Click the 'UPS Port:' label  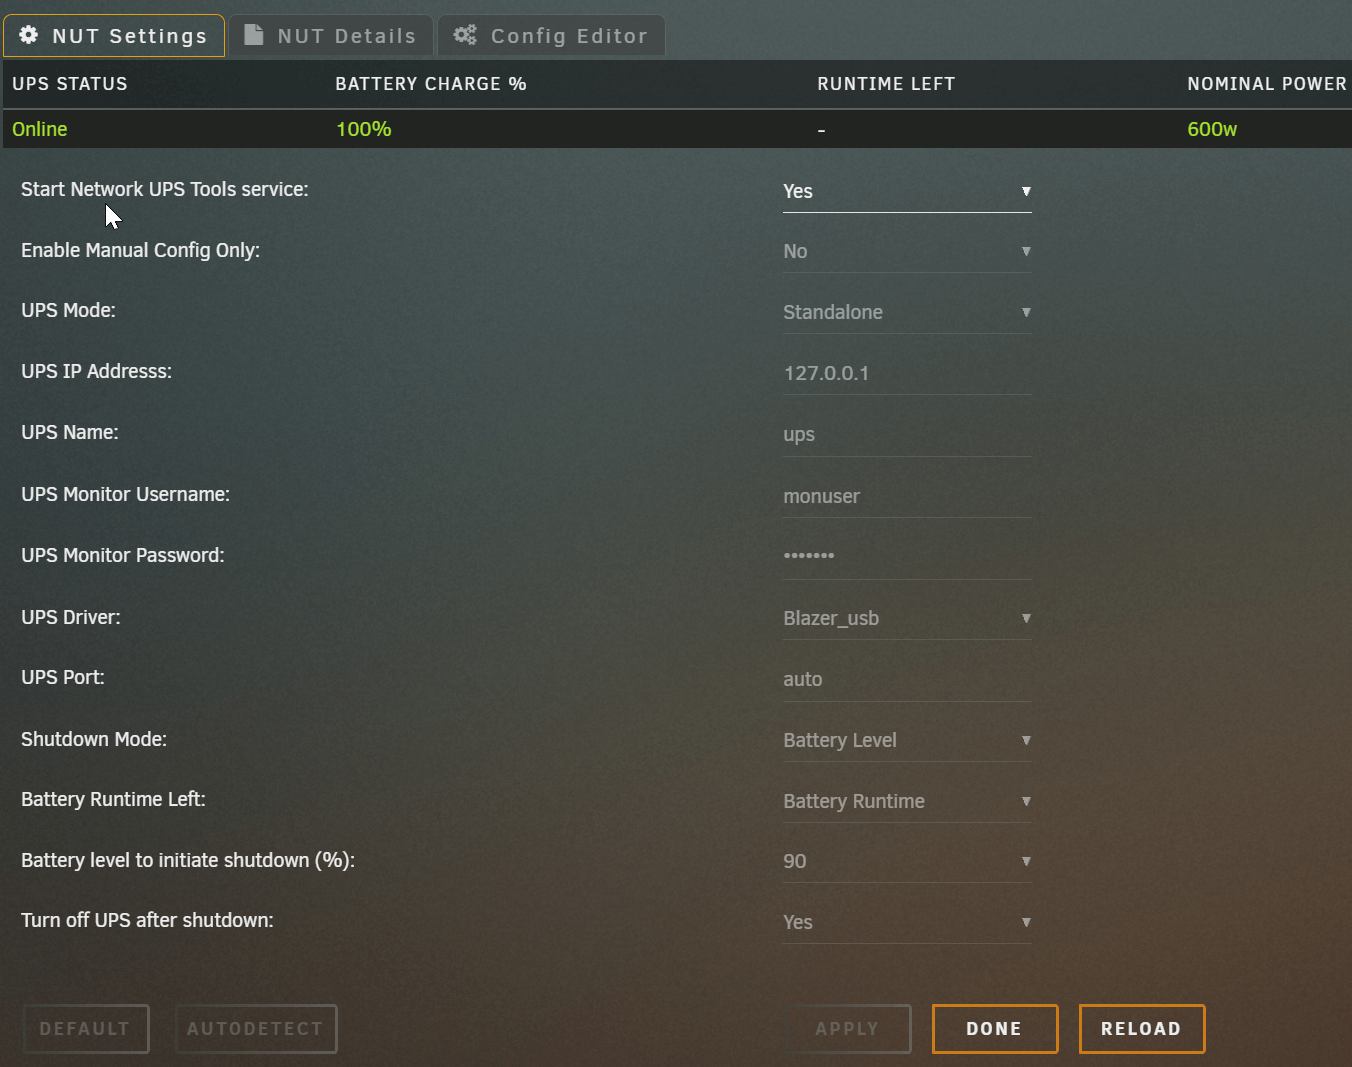tap(63, 677)
